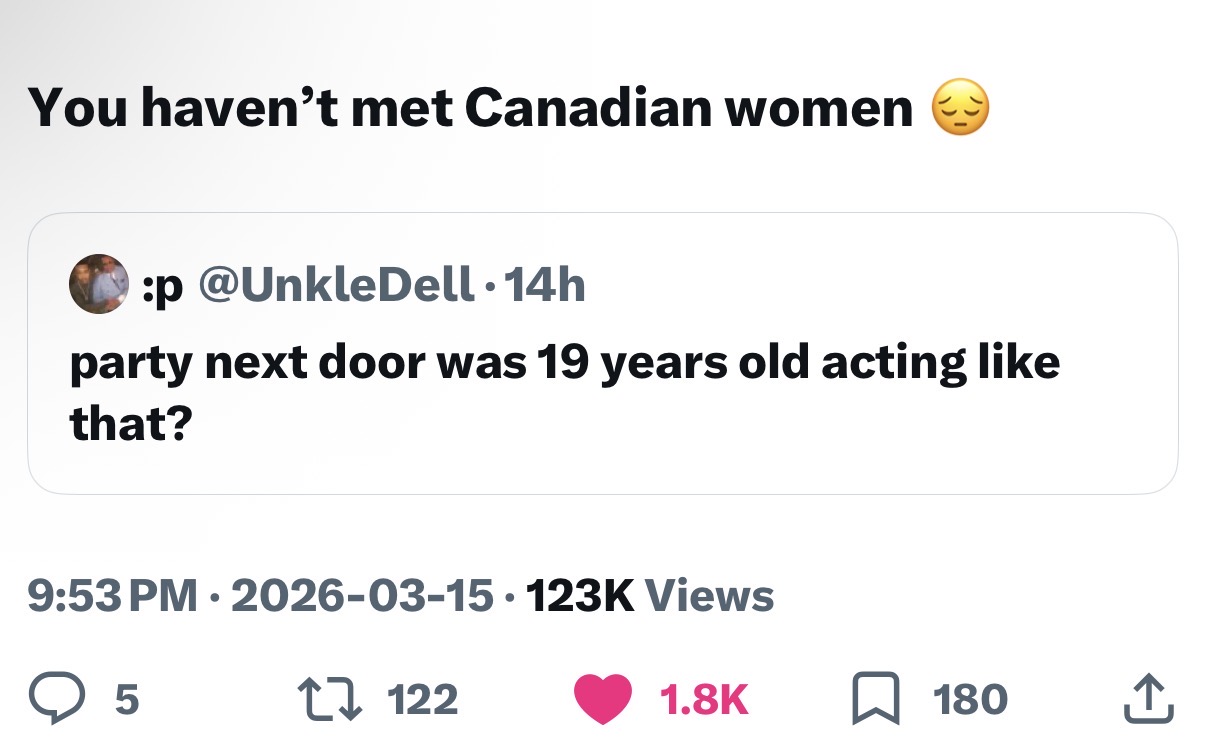
Task: Click the "You haven't met Canadian women" text
Action: [x=470, y=109]
